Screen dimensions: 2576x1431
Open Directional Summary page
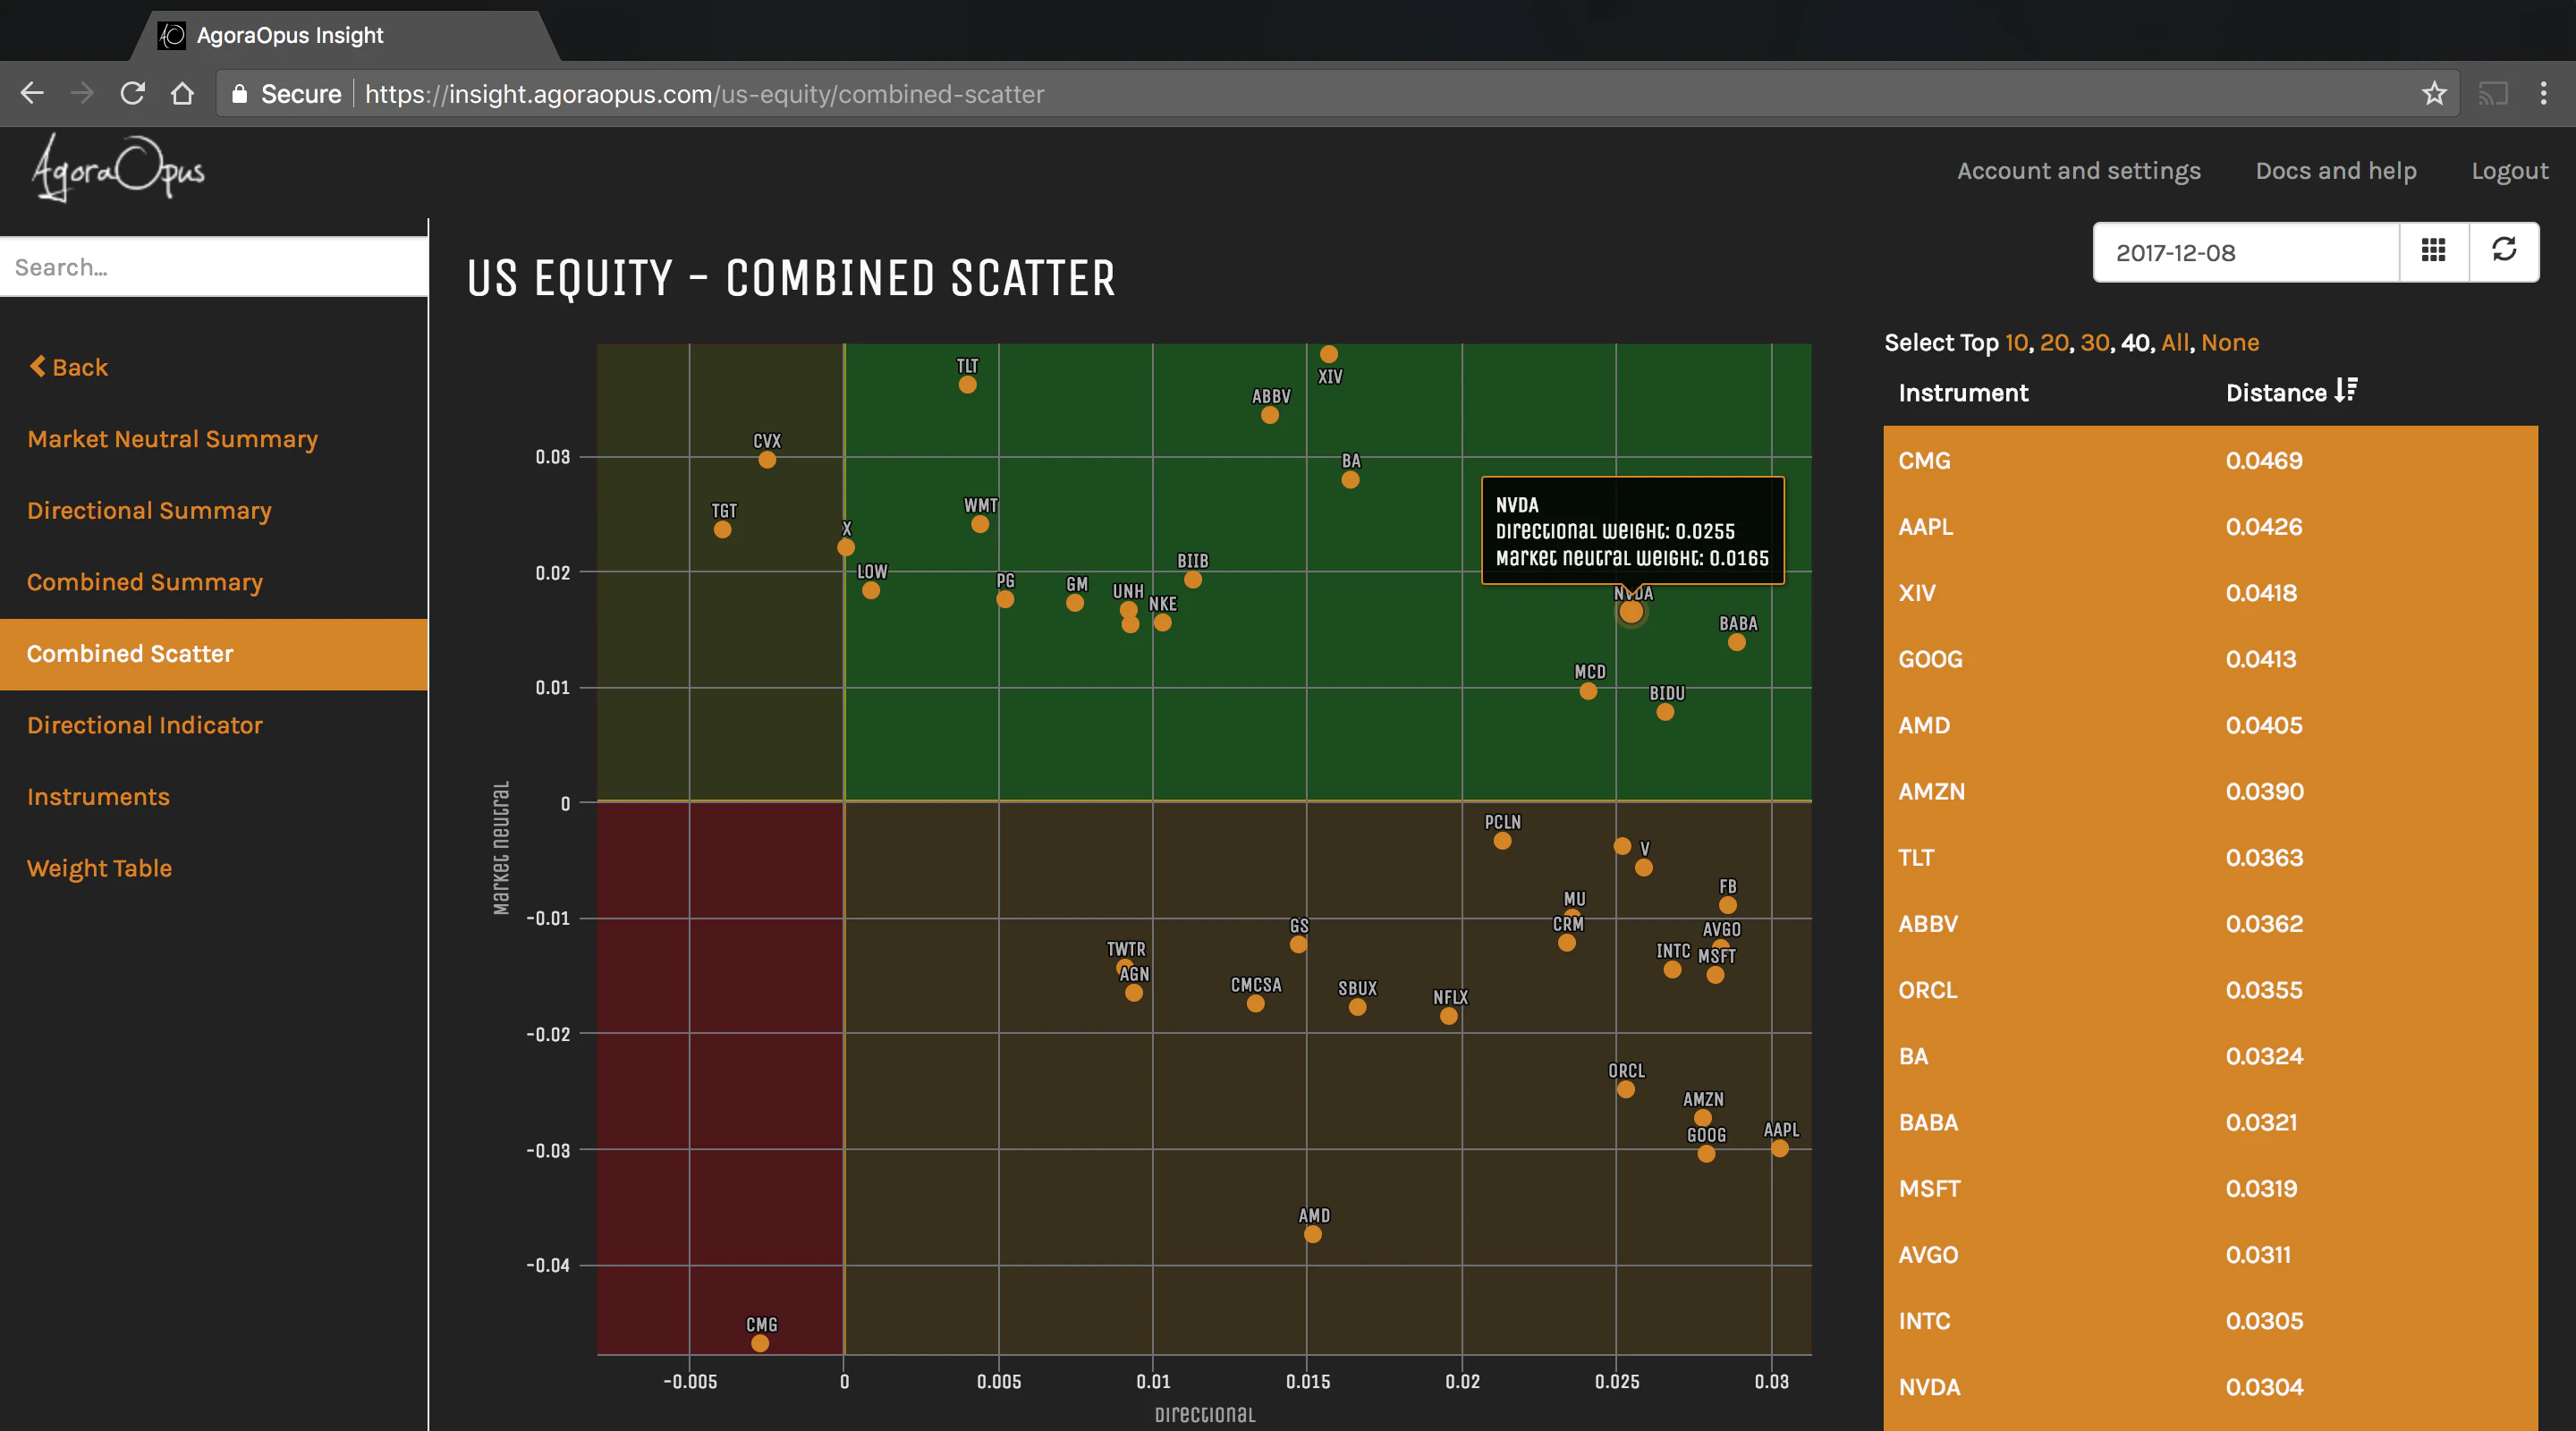click(x=149, y=510)
